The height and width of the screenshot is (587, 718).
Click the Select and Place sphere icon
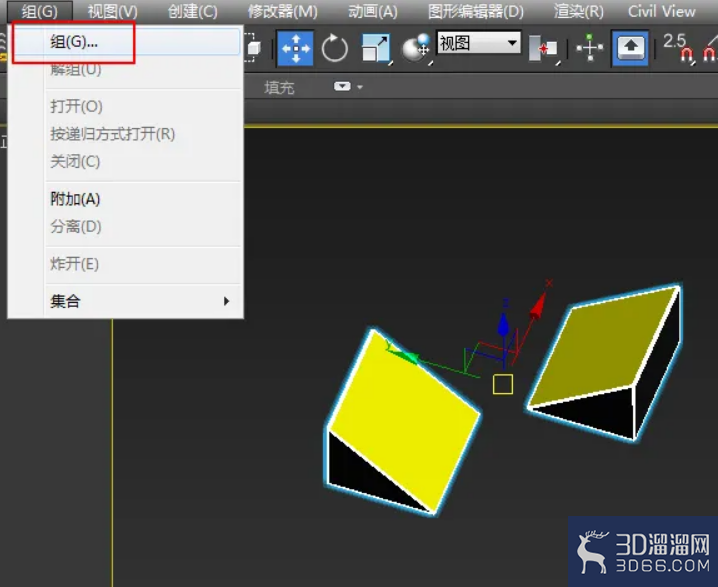tap(416, 48)
